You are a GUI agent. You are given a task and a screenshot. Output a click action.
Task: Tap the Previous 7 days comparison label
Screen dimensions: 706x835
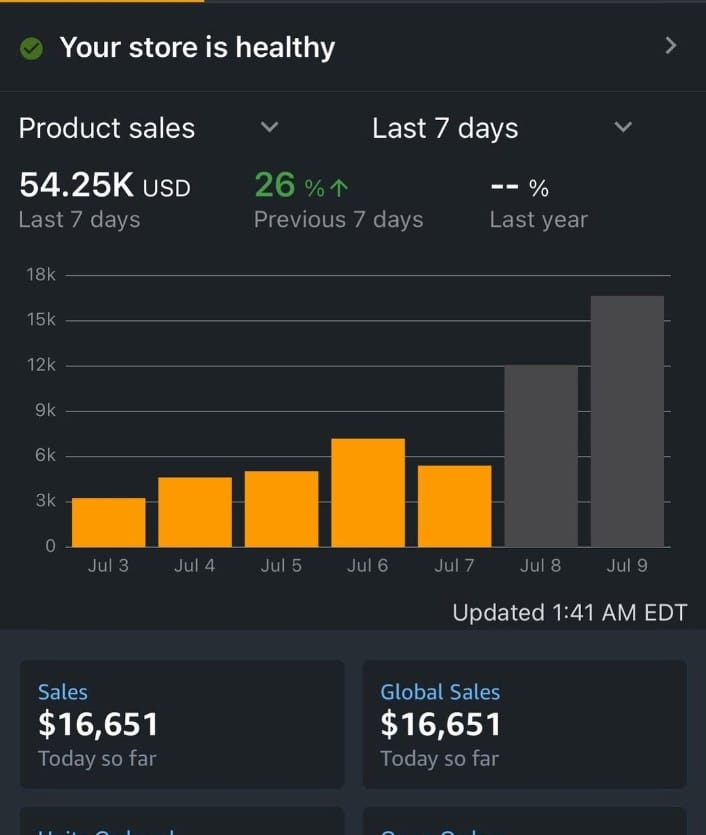point(338,220)
